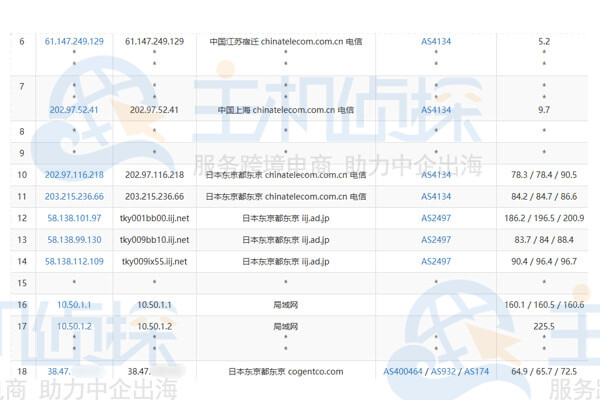Open the blue 38.47. IP link in hop 18
This screenshot has width=600, height=400.
tap(60, 372)
